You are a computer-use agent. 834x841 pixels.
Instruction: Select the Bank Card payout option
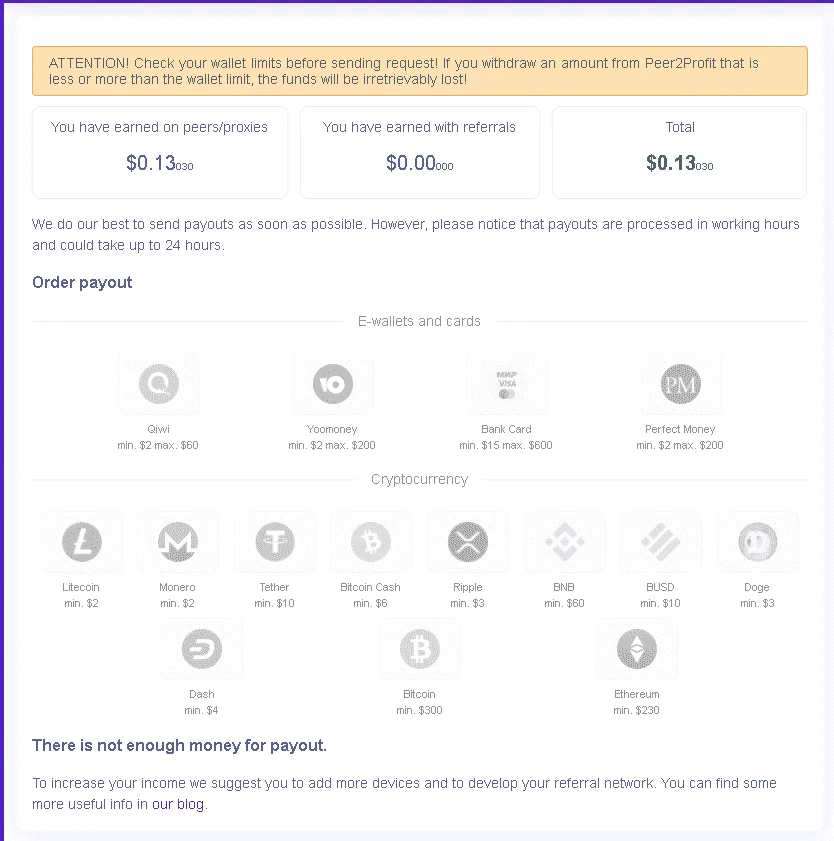click(507, 384)
